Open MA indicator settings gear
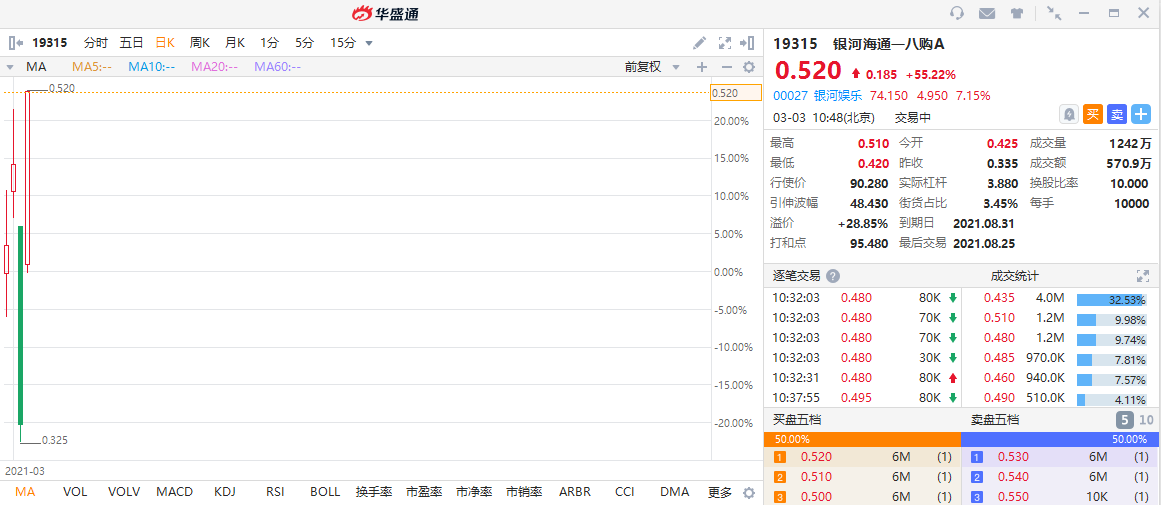 pyautogui.click(x=749, y=67)
